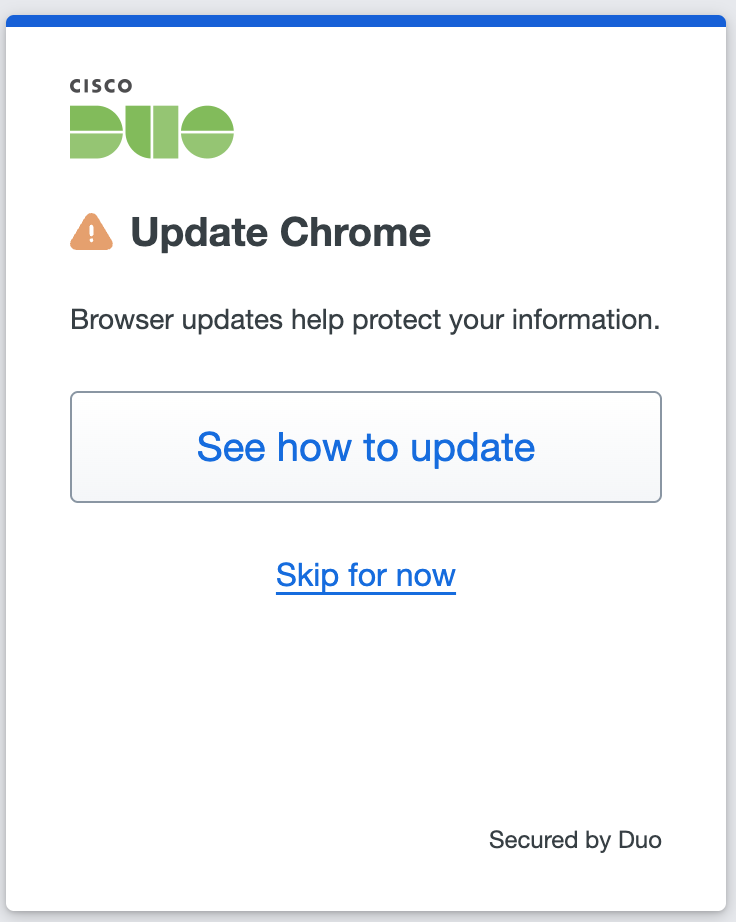Click the word Browser in the description
The image size is (736, 922).
[x=113, y=321]
